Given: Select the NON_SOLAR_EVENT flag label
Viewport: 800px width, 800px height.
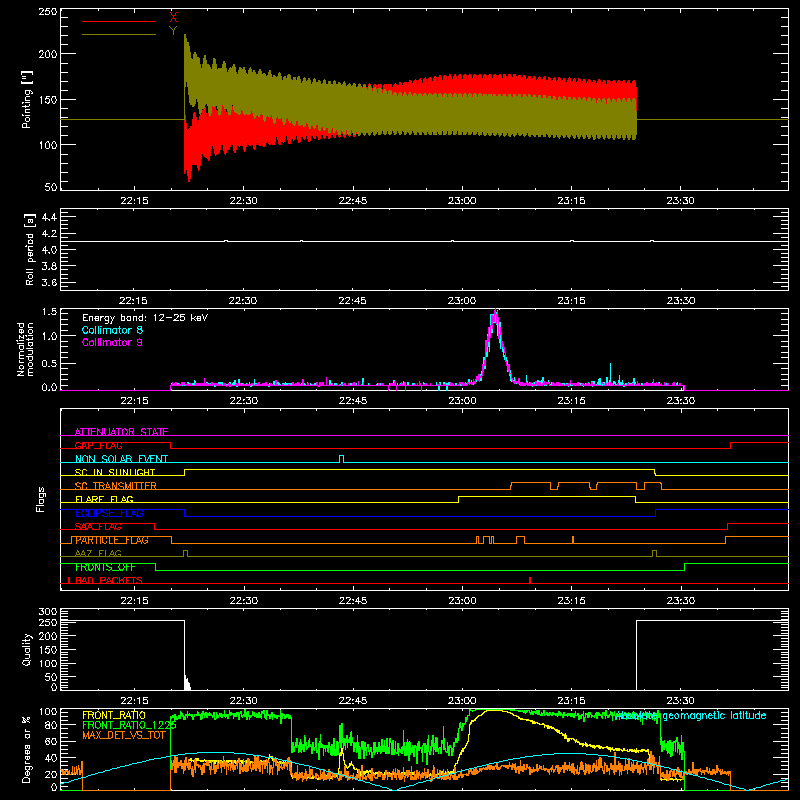Looking at the screenshot, I should coord(121,459).
